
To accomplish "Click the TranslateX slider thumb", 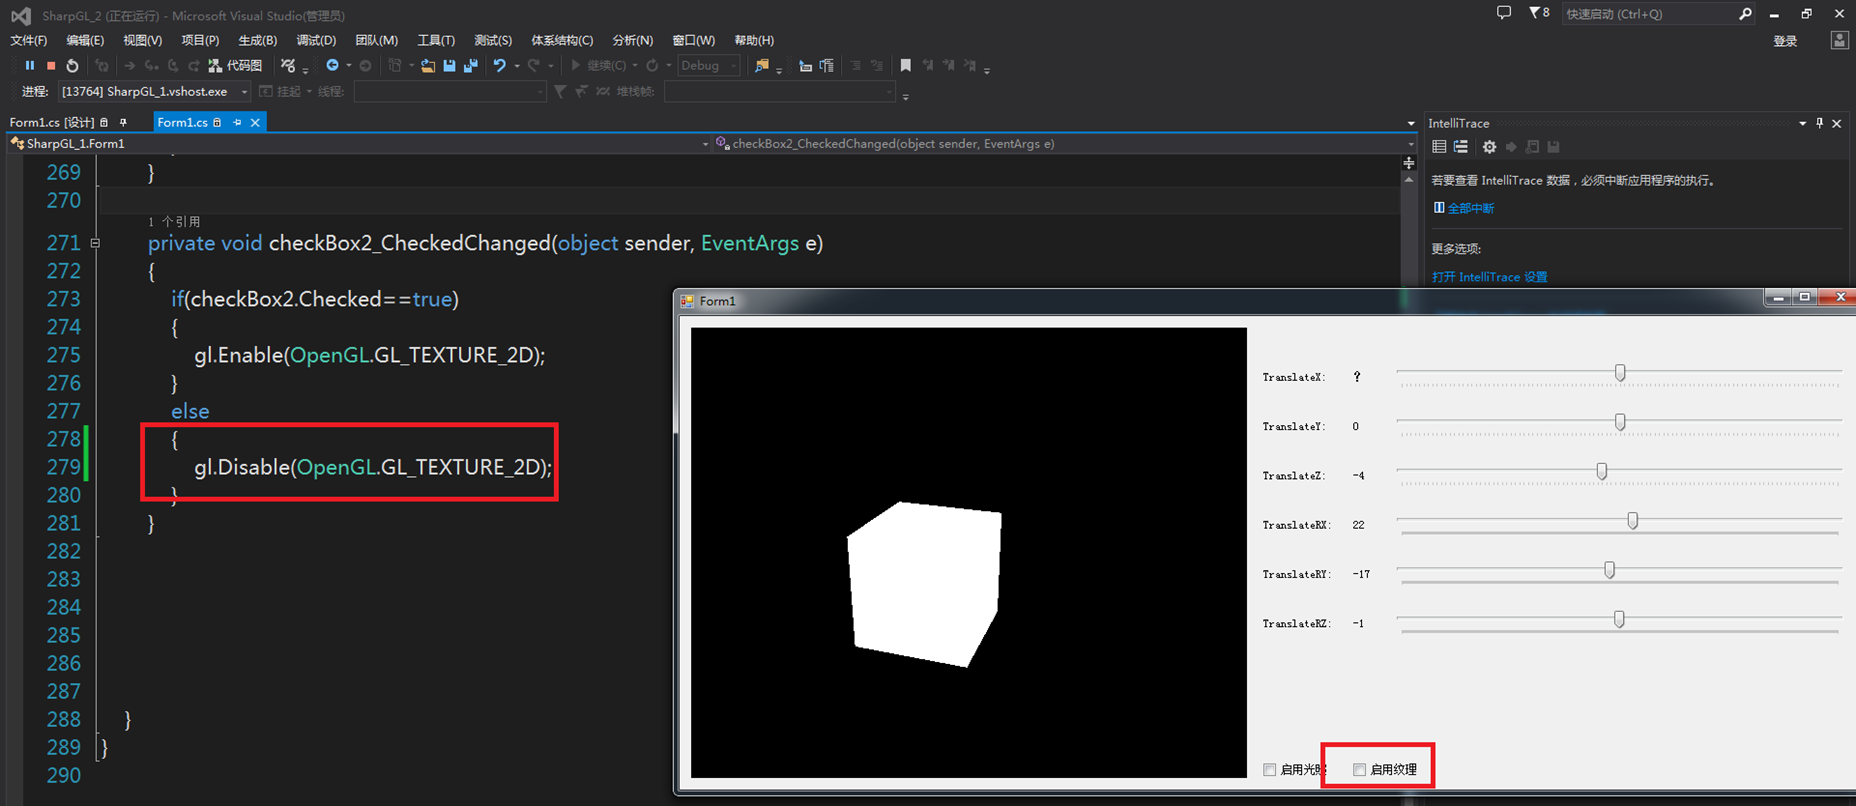I will [1620, 373].
